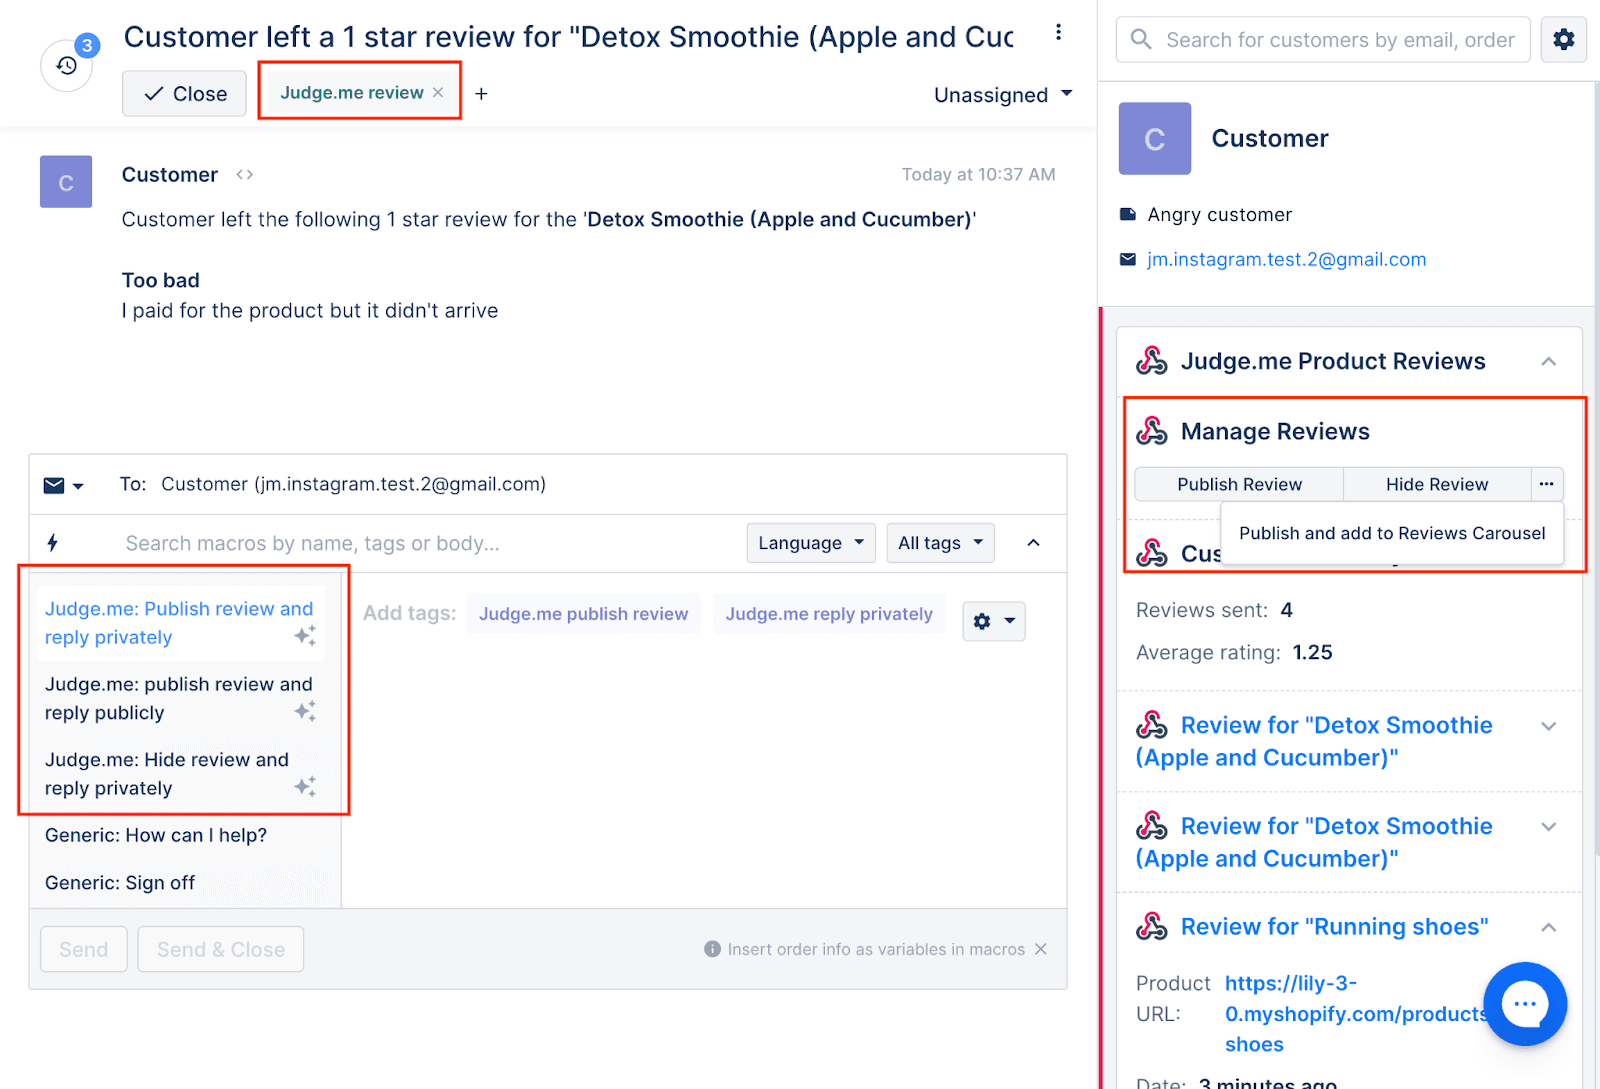This screenshot has height=1089, width=1600.
Task: Open the Language filter dropdown
Action: pyautogui.click(x=810, y=543)
